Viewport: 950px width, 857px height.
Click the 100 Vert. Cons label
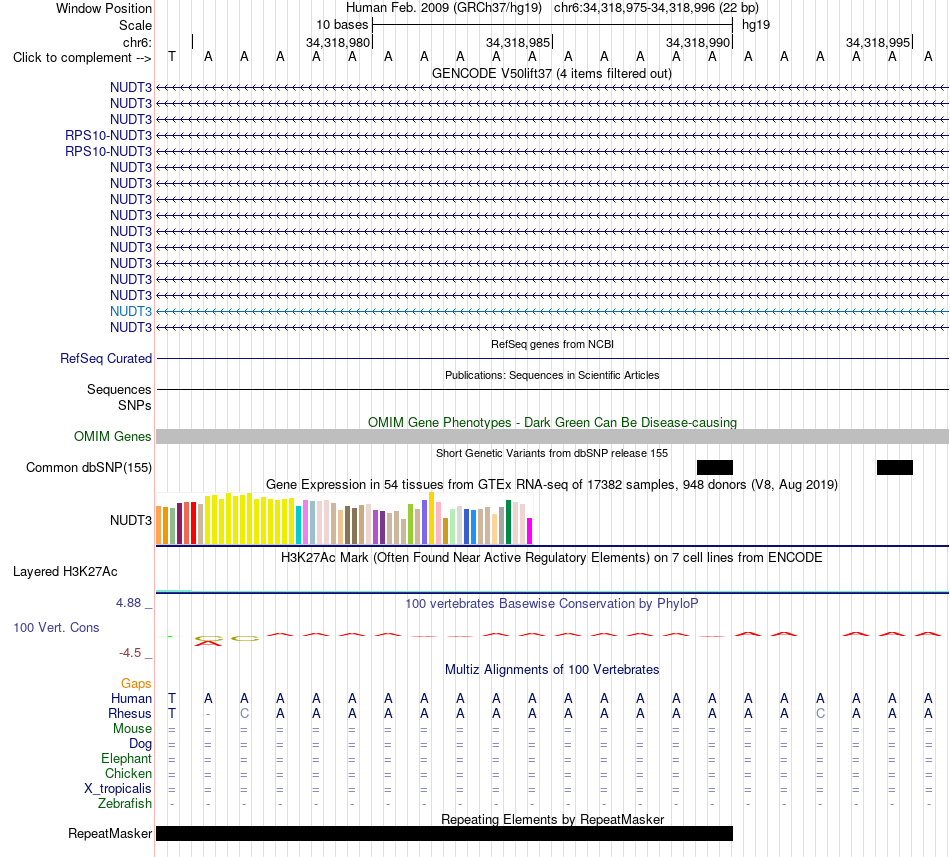56,627
